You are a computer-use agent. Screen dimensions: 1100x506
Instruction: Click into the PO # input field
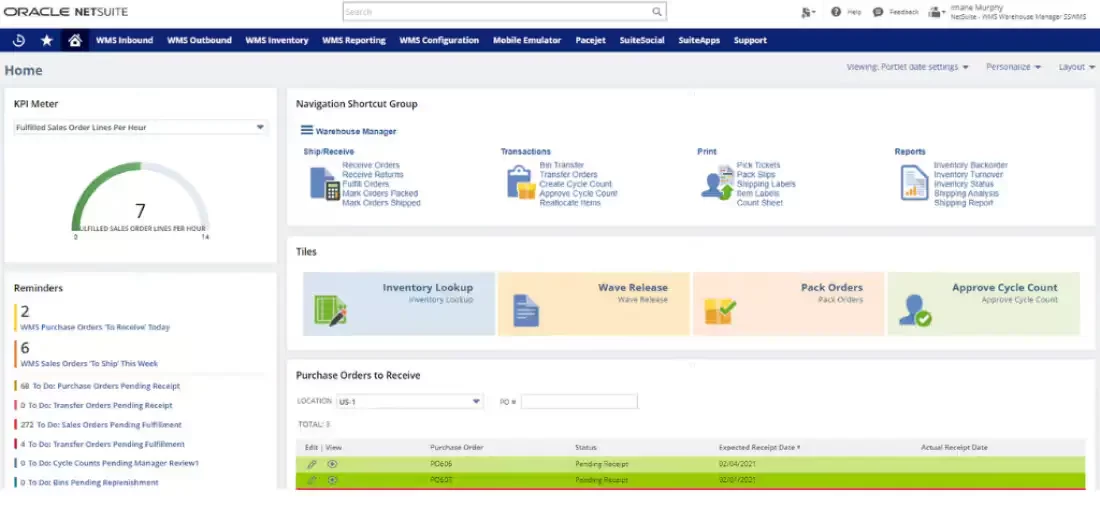click(x=579, y=401)
